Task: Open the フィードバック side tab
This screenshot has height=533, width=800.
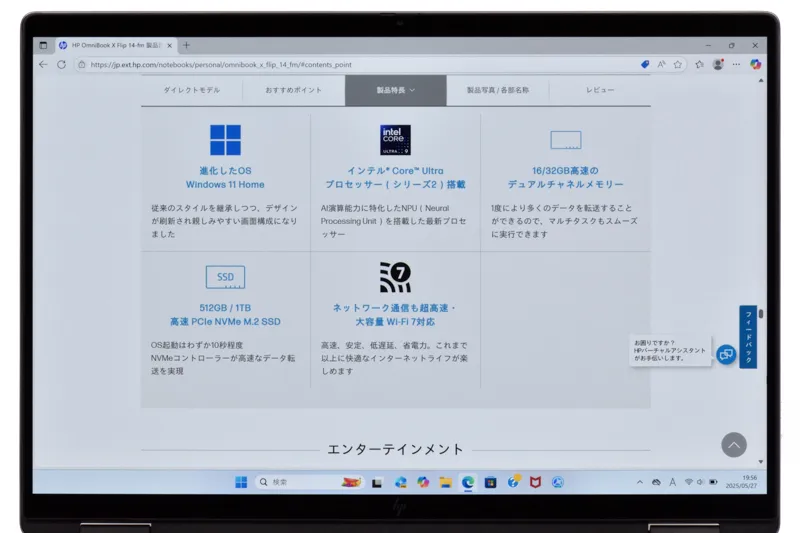Action: [748, 337]
